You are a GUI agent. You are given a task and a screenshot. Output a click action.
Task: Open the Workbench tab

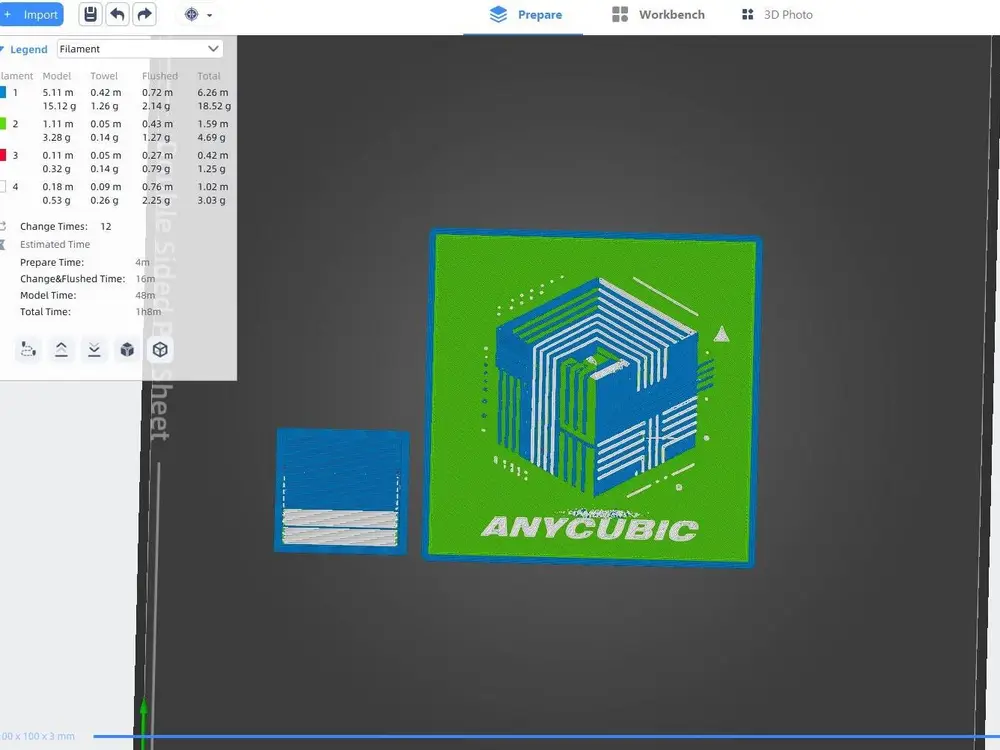click(x=658, y=15)
